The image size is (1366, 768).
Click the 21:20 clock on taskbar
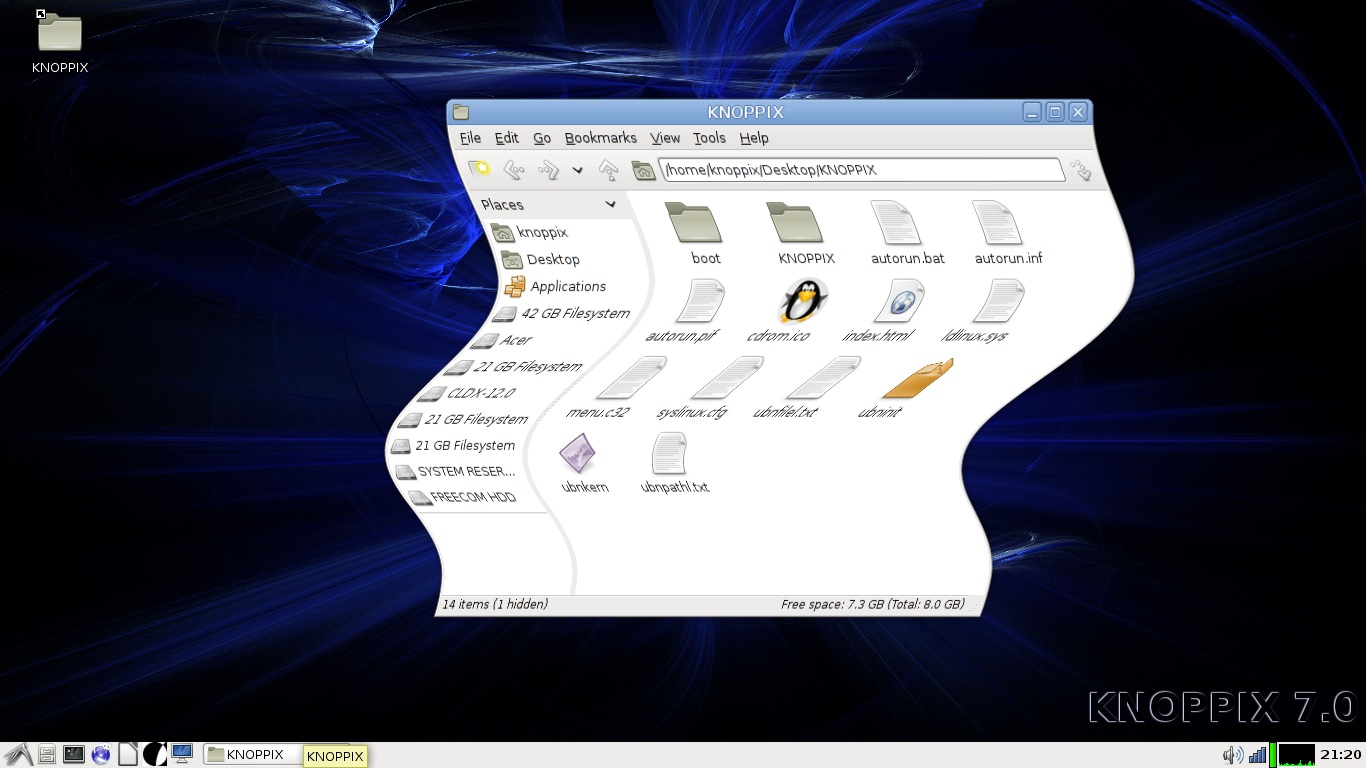coord(1341,755)
